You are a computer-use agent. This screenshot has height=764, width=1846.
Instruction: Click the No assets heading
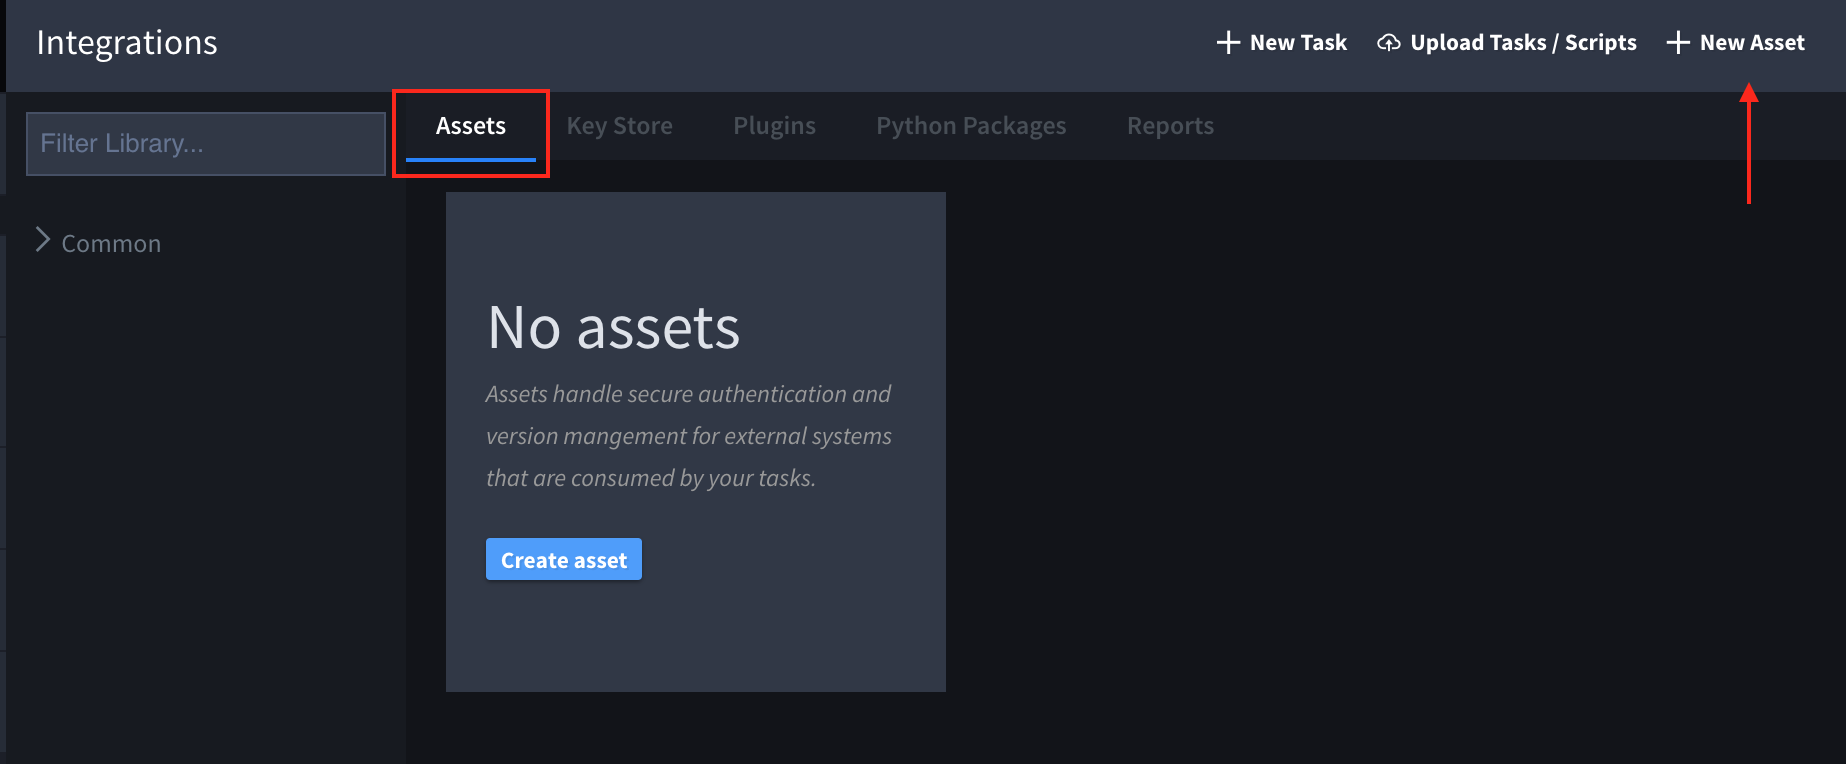click(613, 328)
